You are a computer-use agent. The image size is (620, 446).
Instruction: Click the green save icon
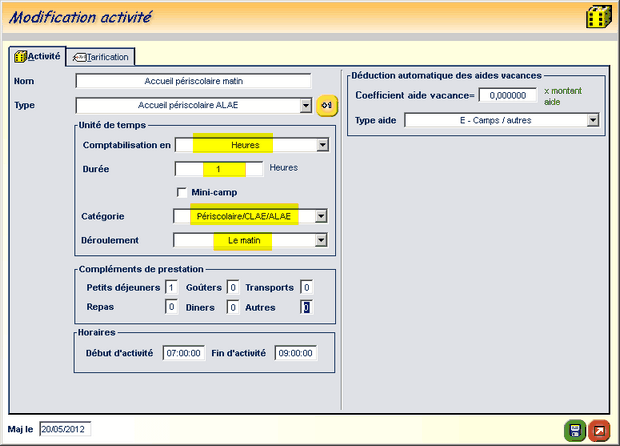pos(575,430)
